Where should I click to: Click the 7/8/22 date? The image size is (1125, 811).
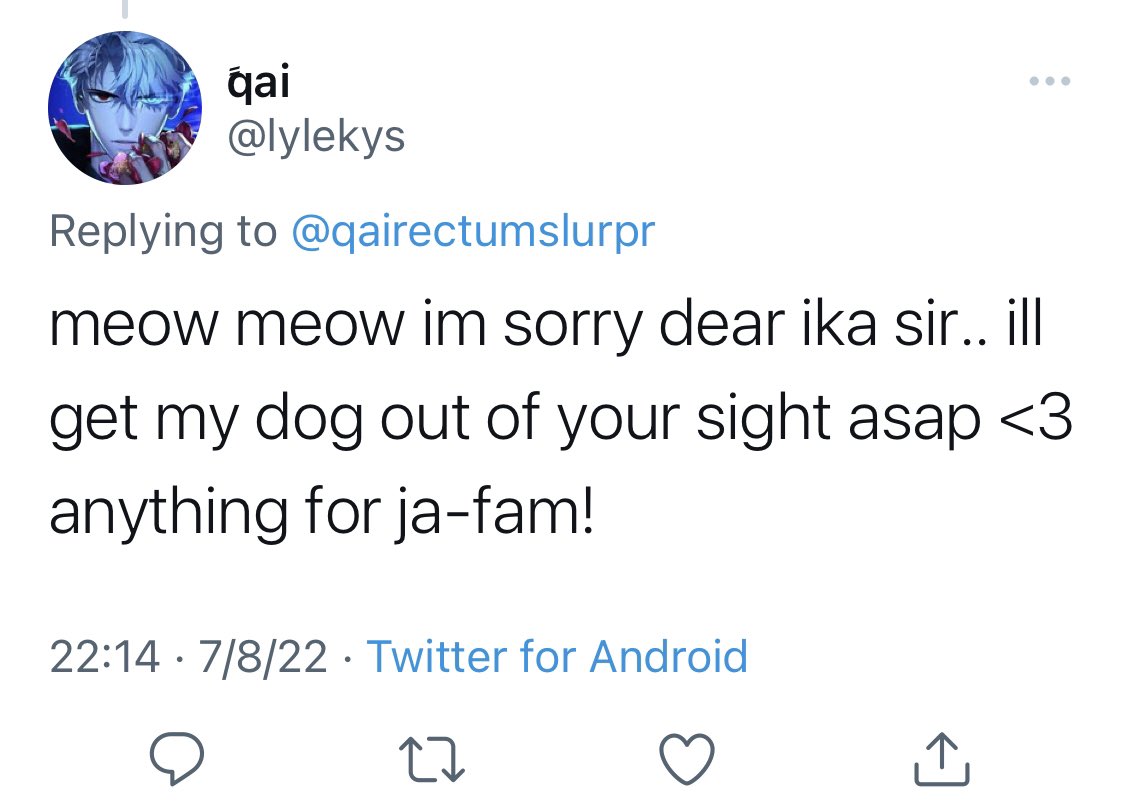click(x=263, y=657)
